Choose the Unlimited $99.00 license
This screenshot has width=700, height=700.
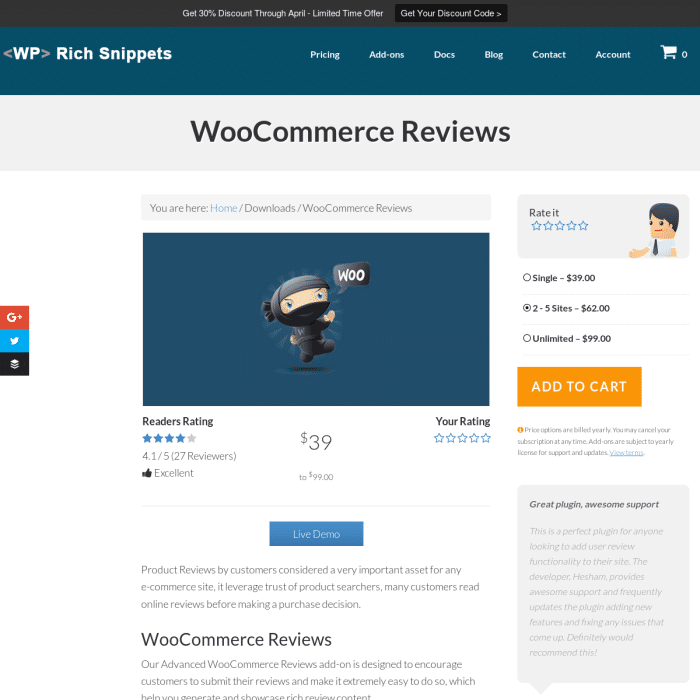point(527,338)
